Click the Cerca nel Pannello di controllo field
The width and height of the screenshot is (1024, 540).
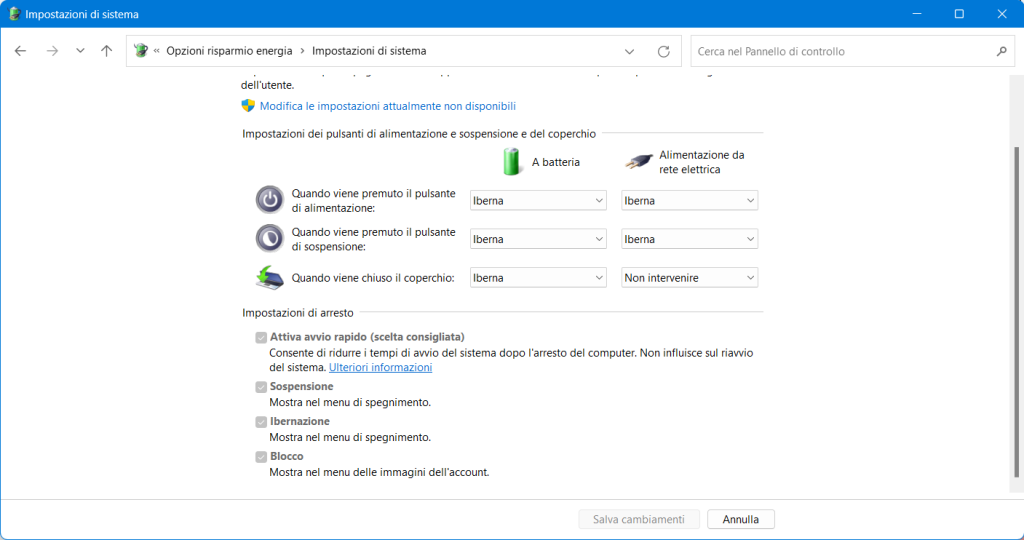click(x=840, y=51)
